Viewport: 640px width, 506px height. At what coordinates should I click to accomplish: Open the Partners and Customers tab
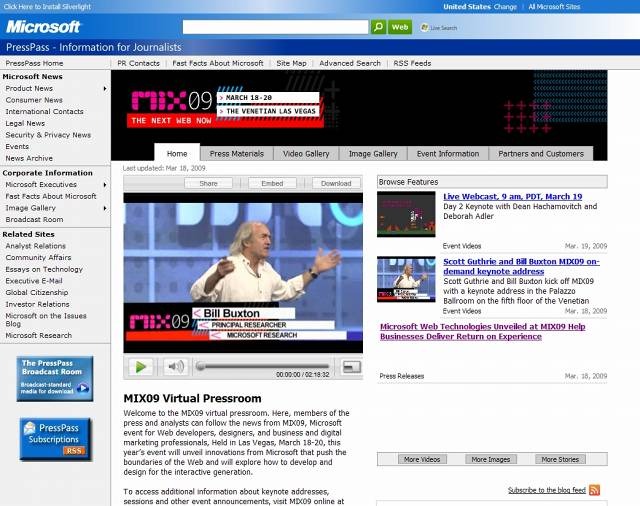click(x=541, y=153)
